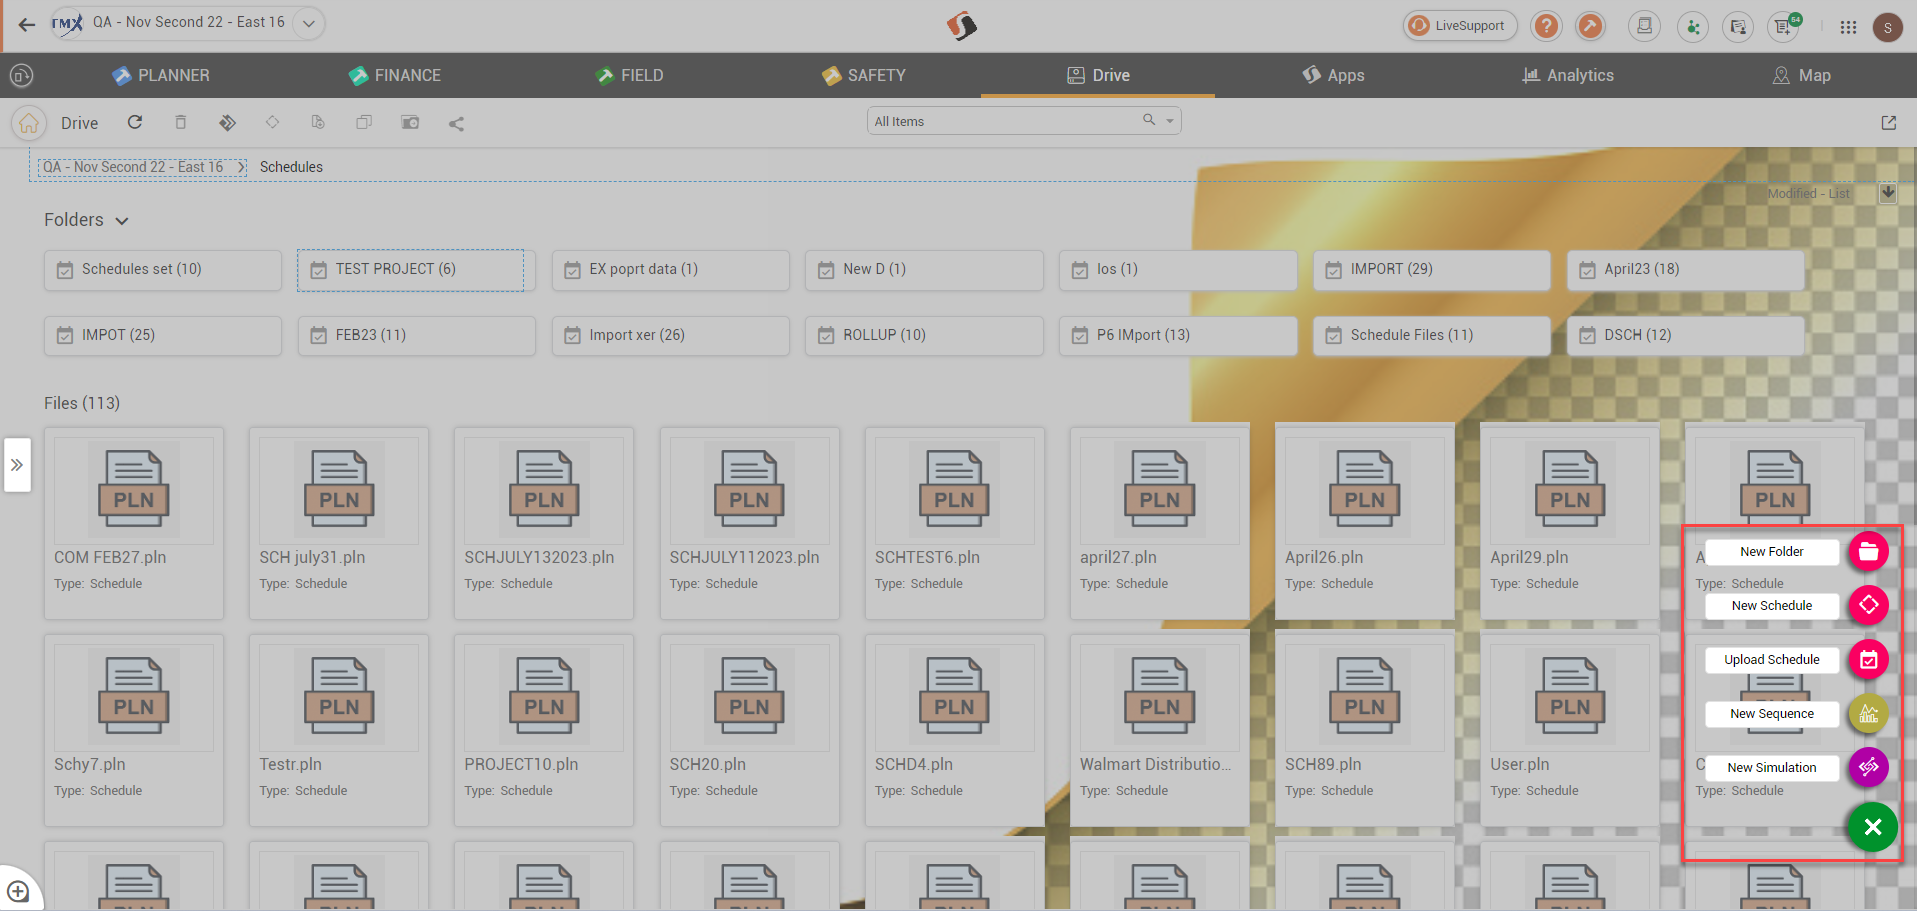Open the help question mark icon
Image resolution: width=1917 pixels, height=911 pixels.
[1546, 26]
